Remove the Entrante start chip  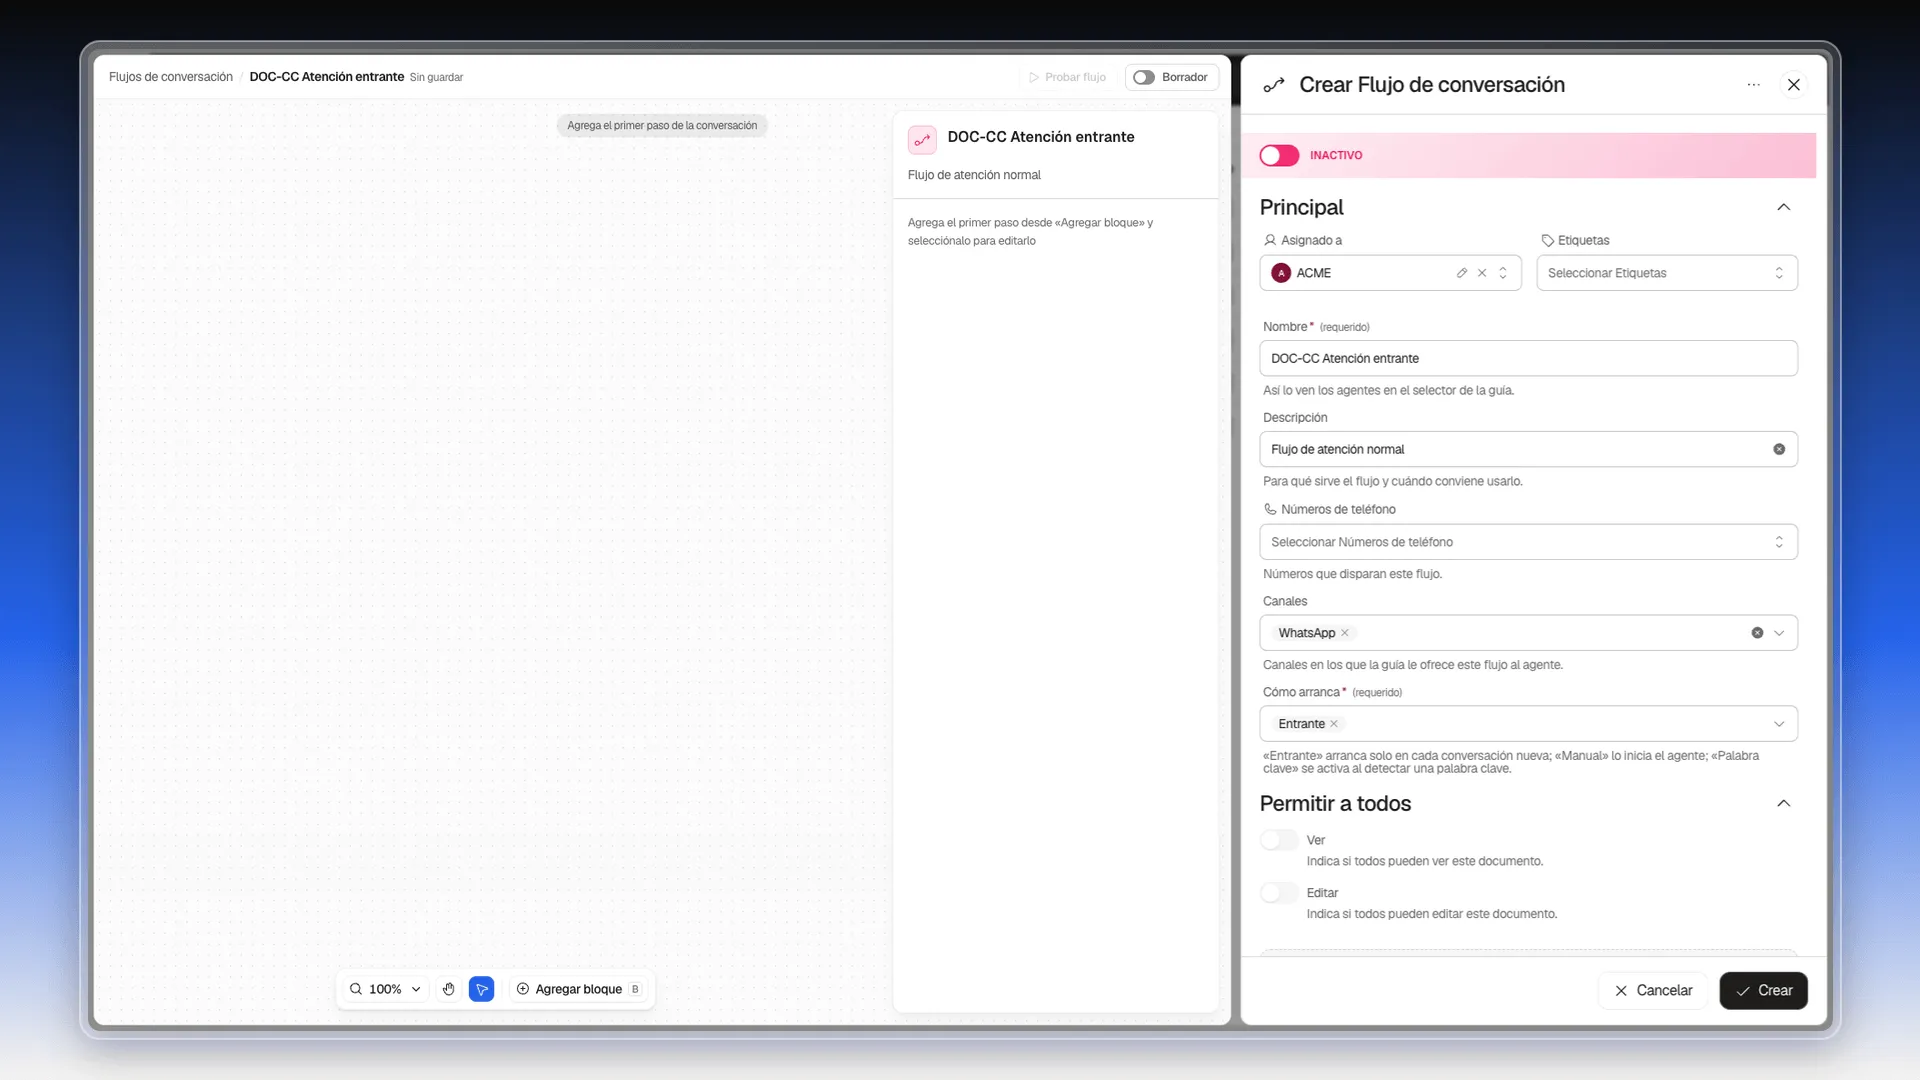[x=1334, y=724]
